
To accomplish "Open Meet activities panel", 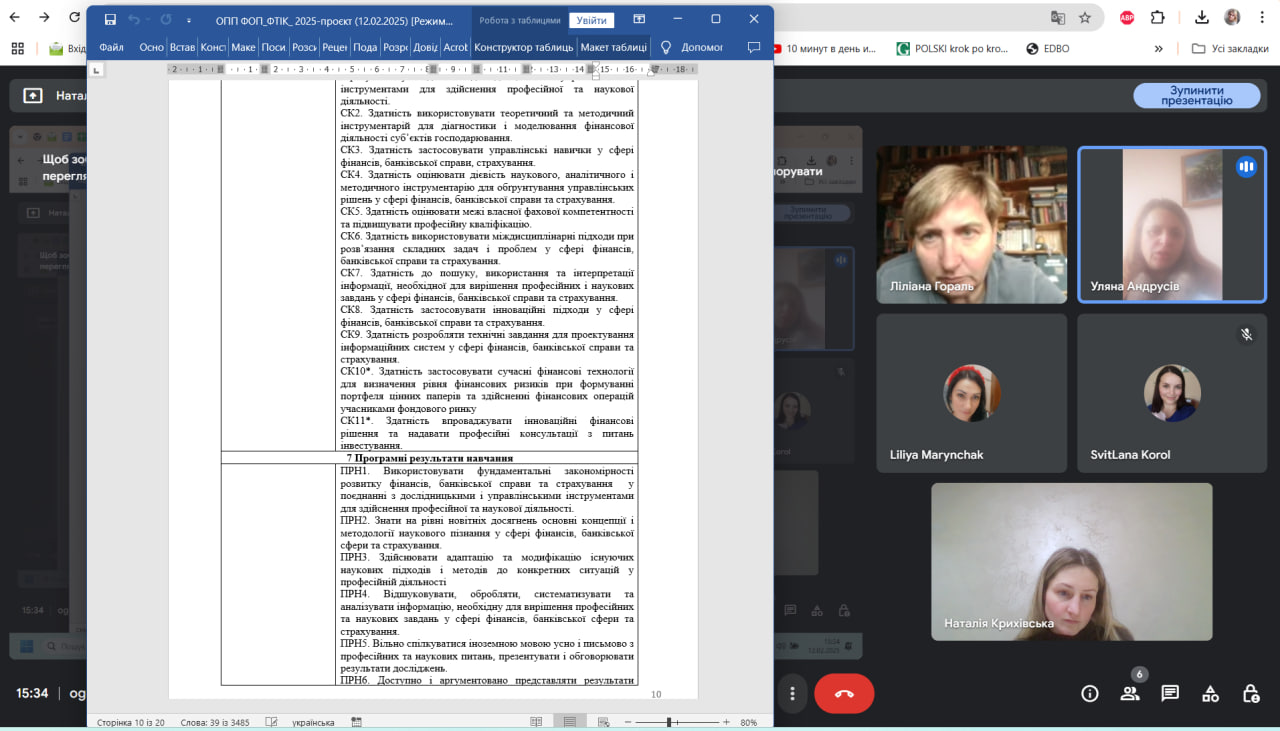I will click(1210, 694).
